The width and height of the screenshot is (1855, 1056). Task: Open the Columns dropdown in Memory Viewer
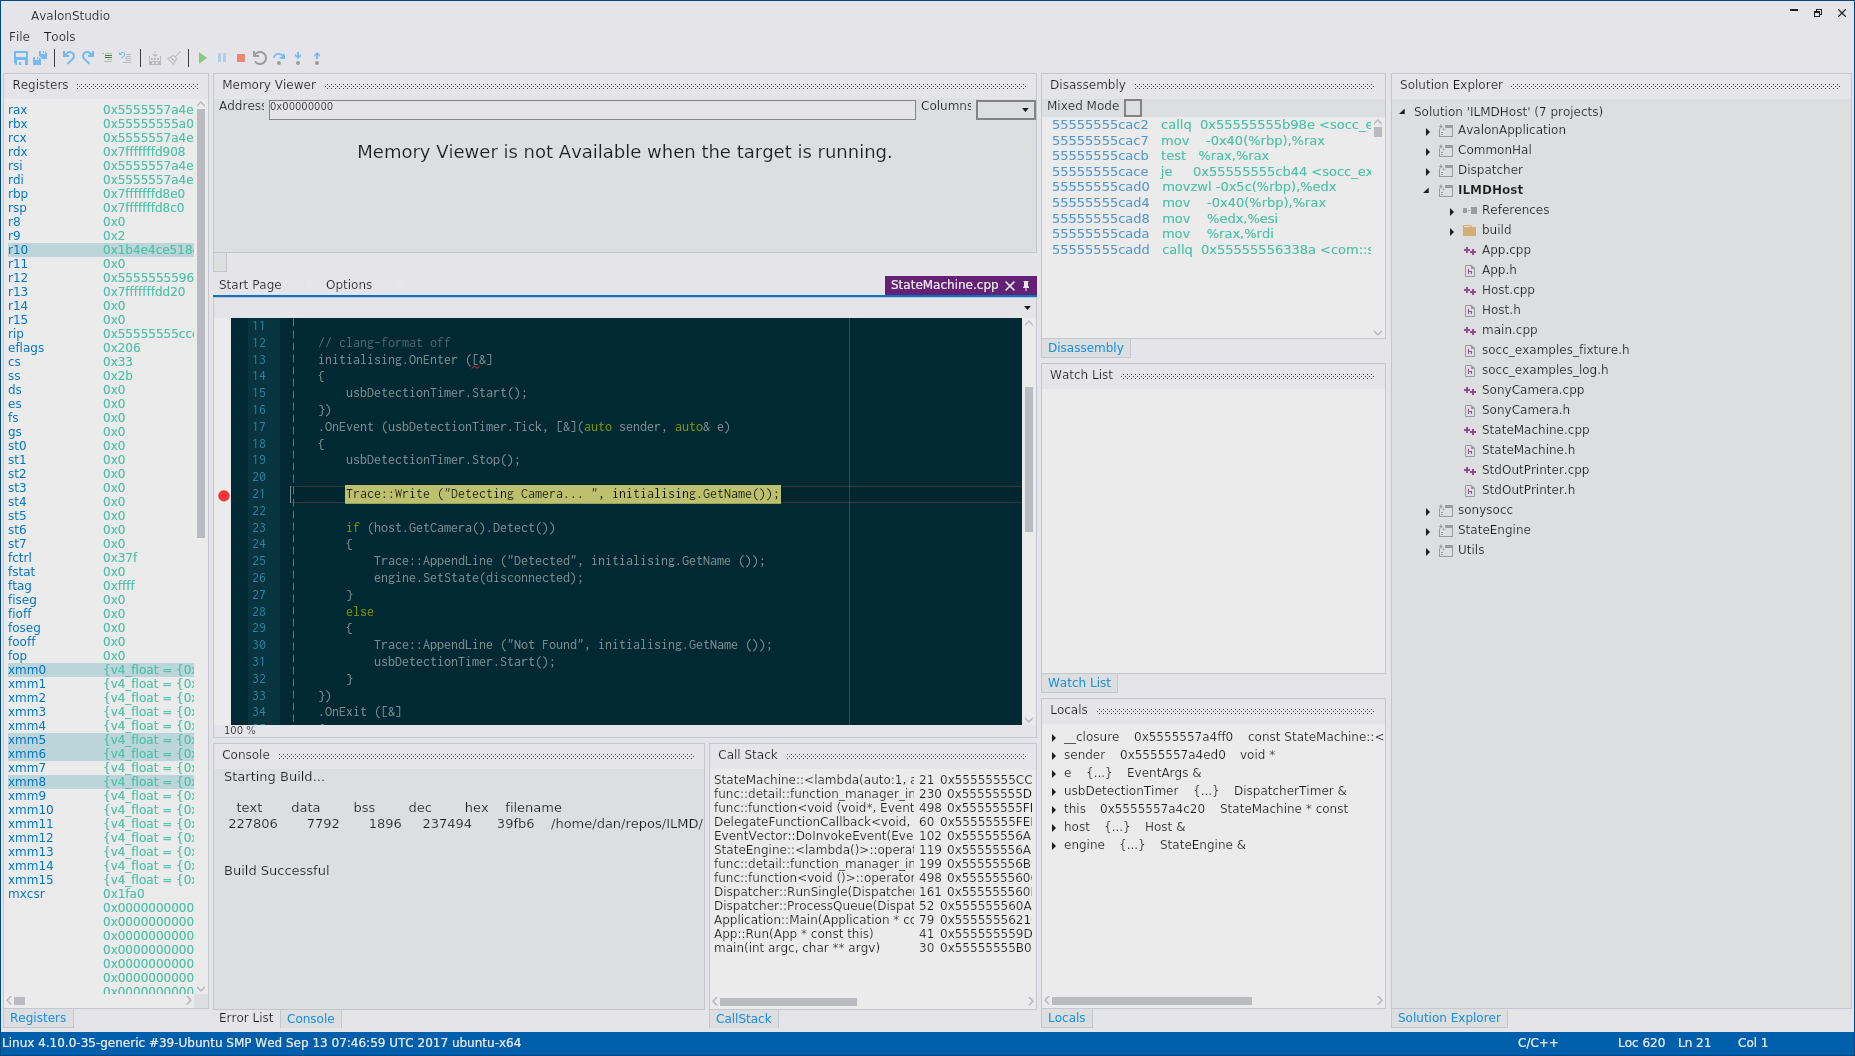click(1005, 110)
